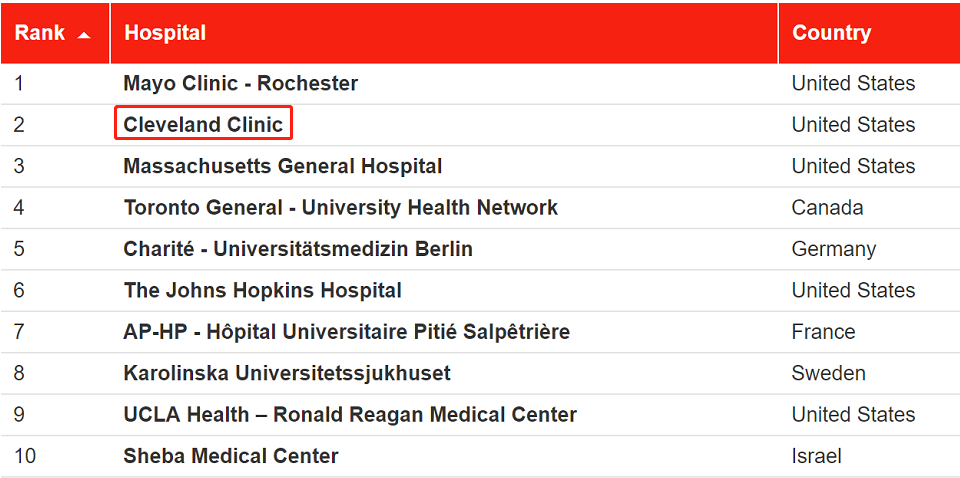The image size is (960, 478).
Task: Click the Rank sort arrow icon
Action: (84, 35)
